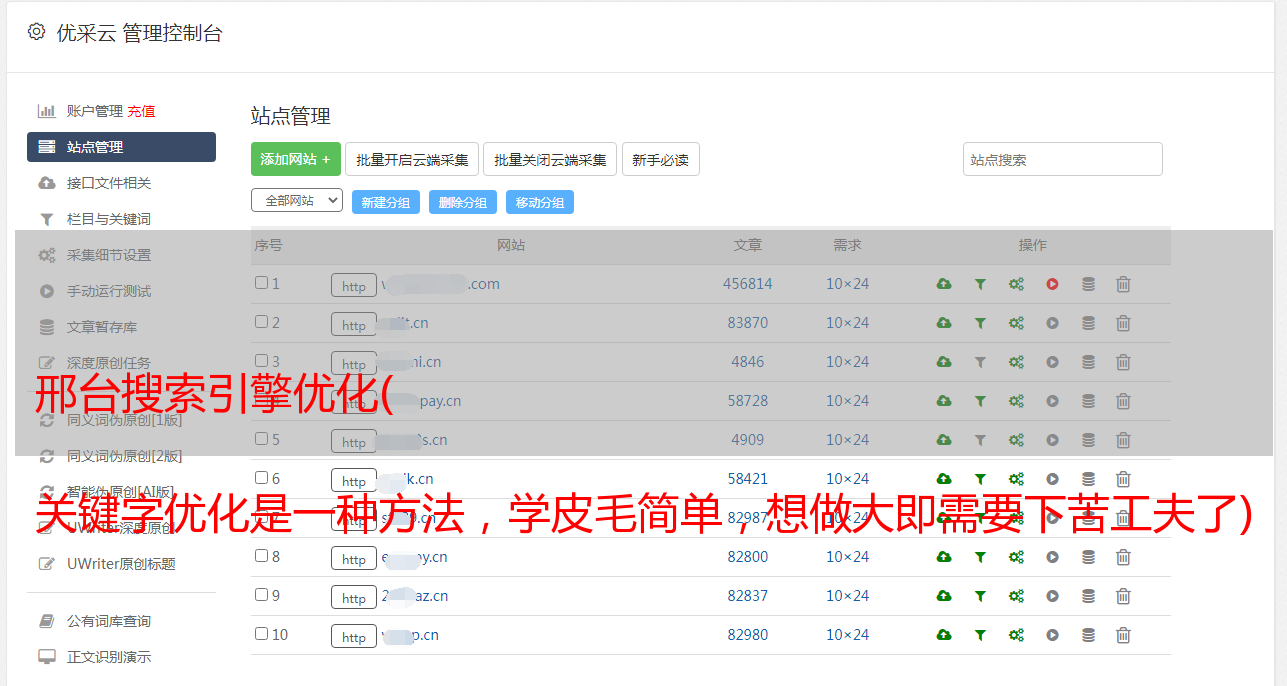Viewport: 1287px width, 686px height.
Task: Click the 新建分组 button
Action: tap(386, 202)
